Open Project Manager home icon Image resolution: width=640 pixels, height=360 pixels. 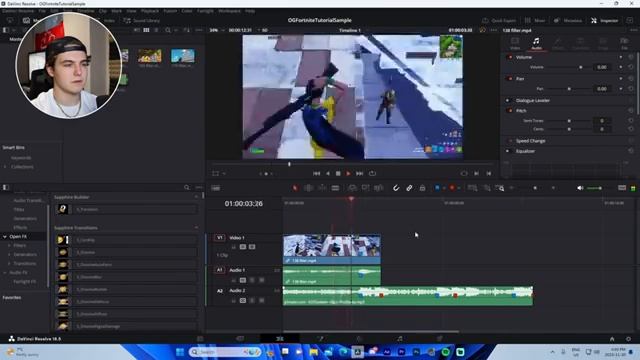point(612,339)
